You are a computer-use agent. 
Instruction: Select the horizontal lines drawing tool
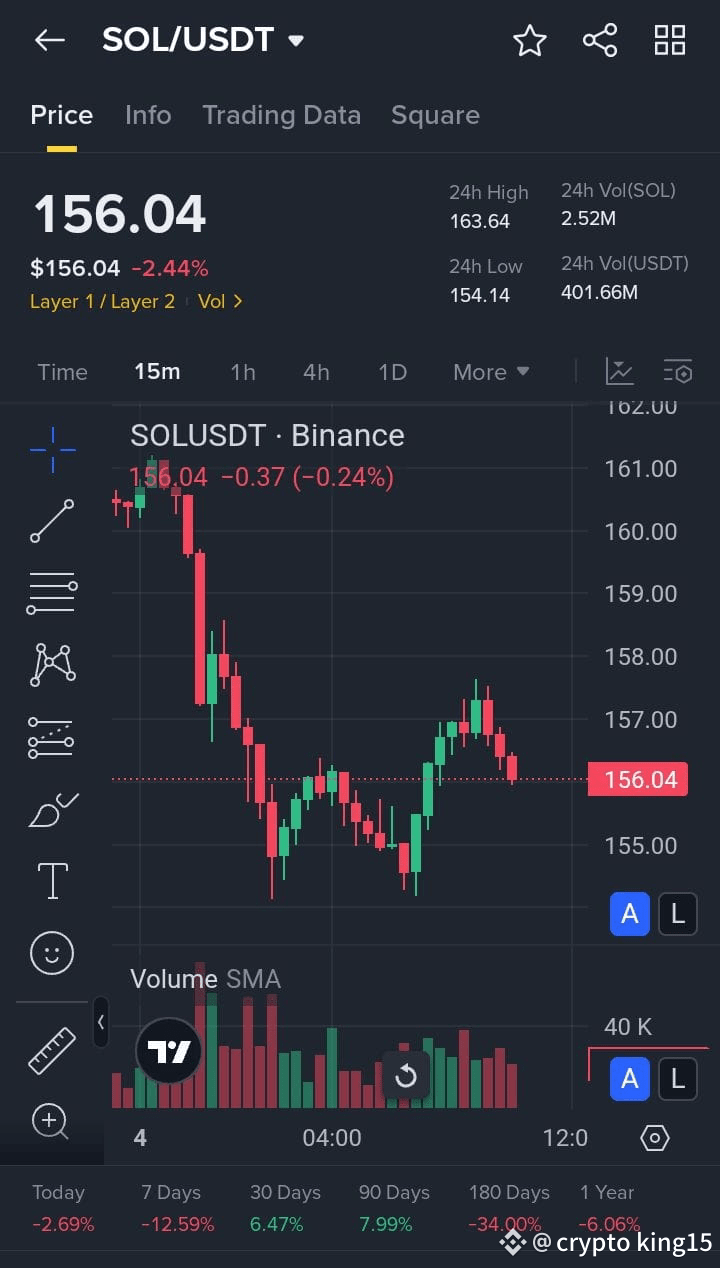pyautogui.click(x=50, y=592)
